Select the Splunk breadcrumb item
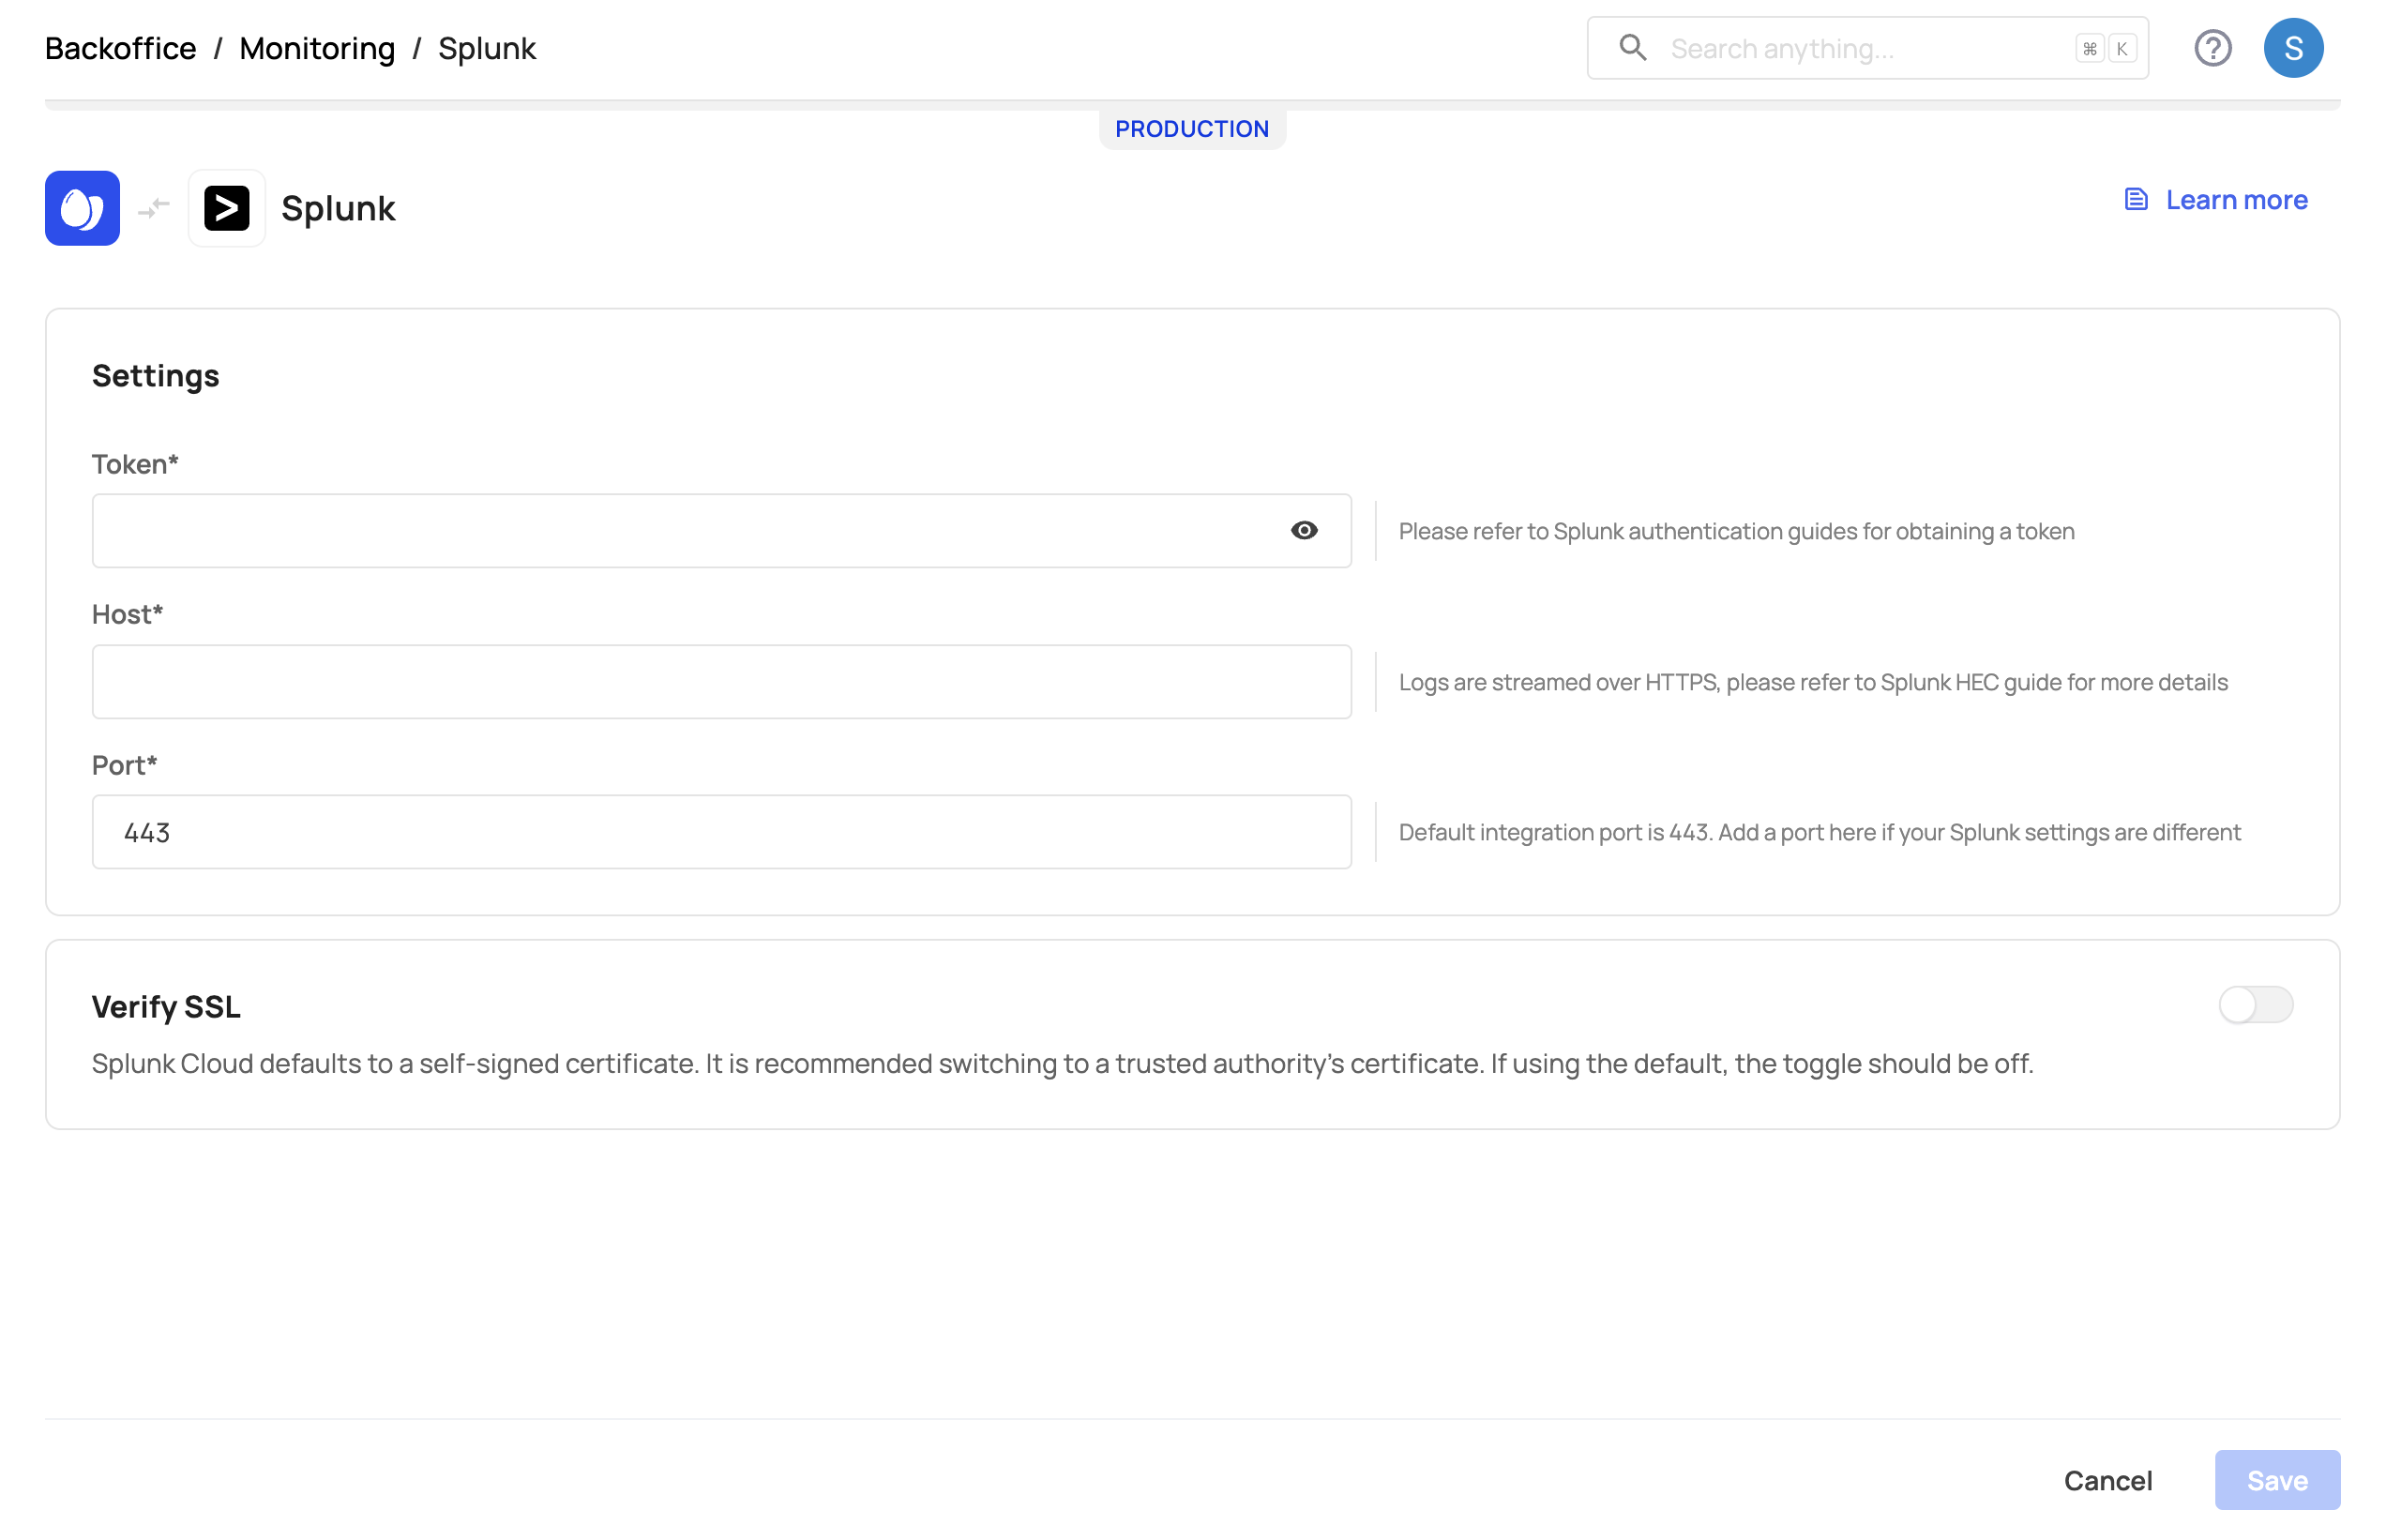Viewport: 2386px width, 1540px height. click(487, 48)
